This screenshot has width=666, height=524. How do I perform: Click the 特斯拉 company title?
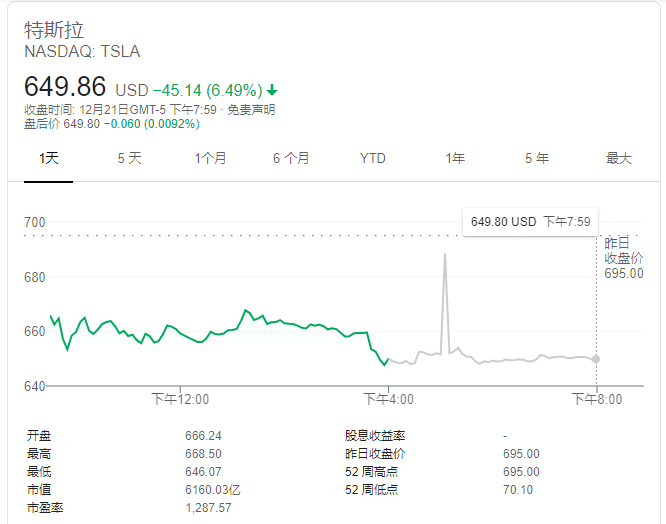coord(54,30)
